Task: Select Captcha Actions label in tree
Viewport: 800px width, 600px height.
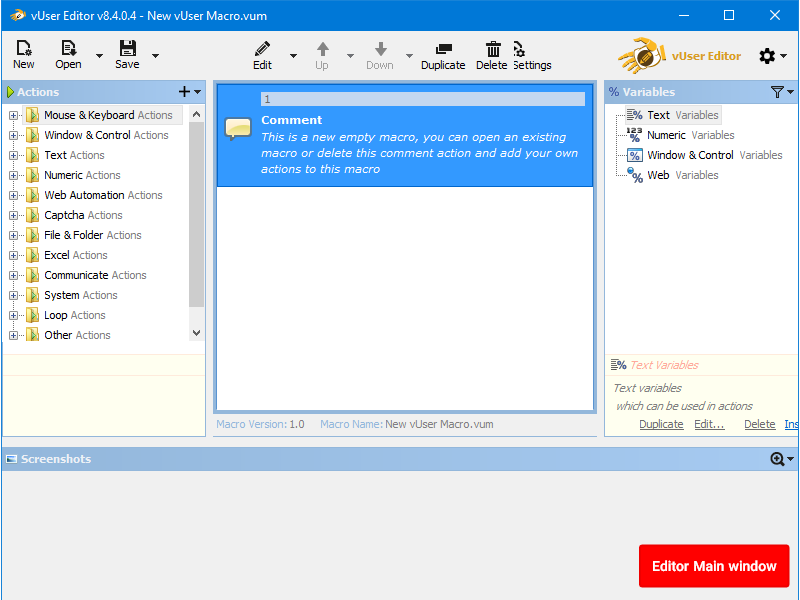Action: [x=83, y=215]
